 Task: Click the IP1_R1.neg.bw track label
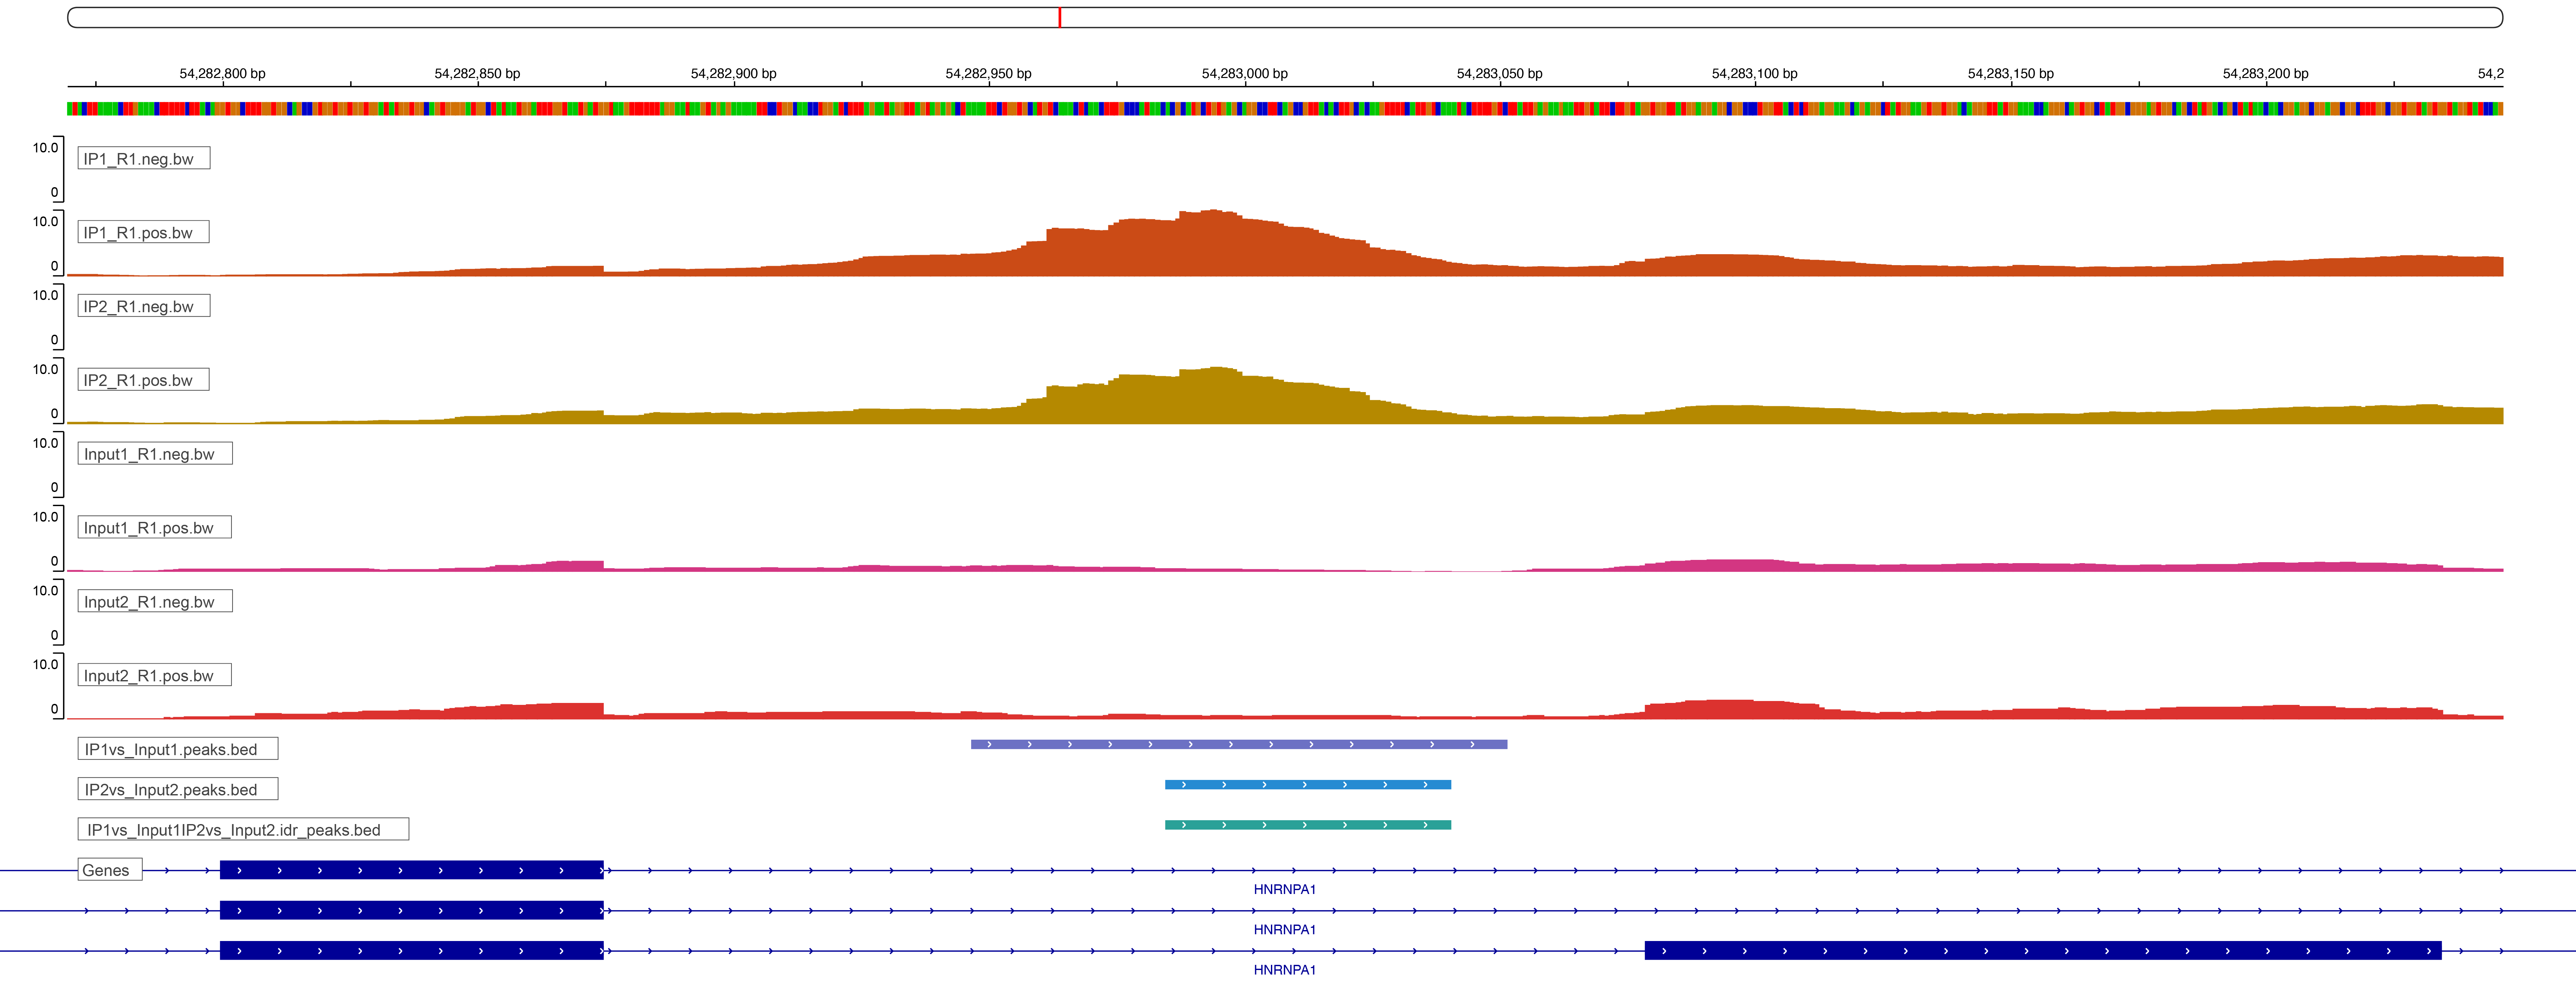click(144, 158)
